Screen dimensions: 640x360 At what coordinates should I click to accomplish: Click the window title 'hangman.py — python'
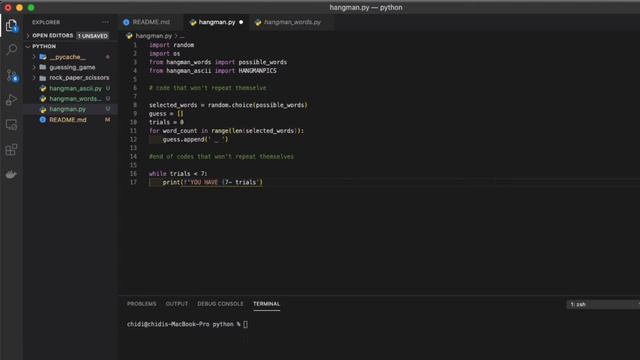[x=366, y=7]
